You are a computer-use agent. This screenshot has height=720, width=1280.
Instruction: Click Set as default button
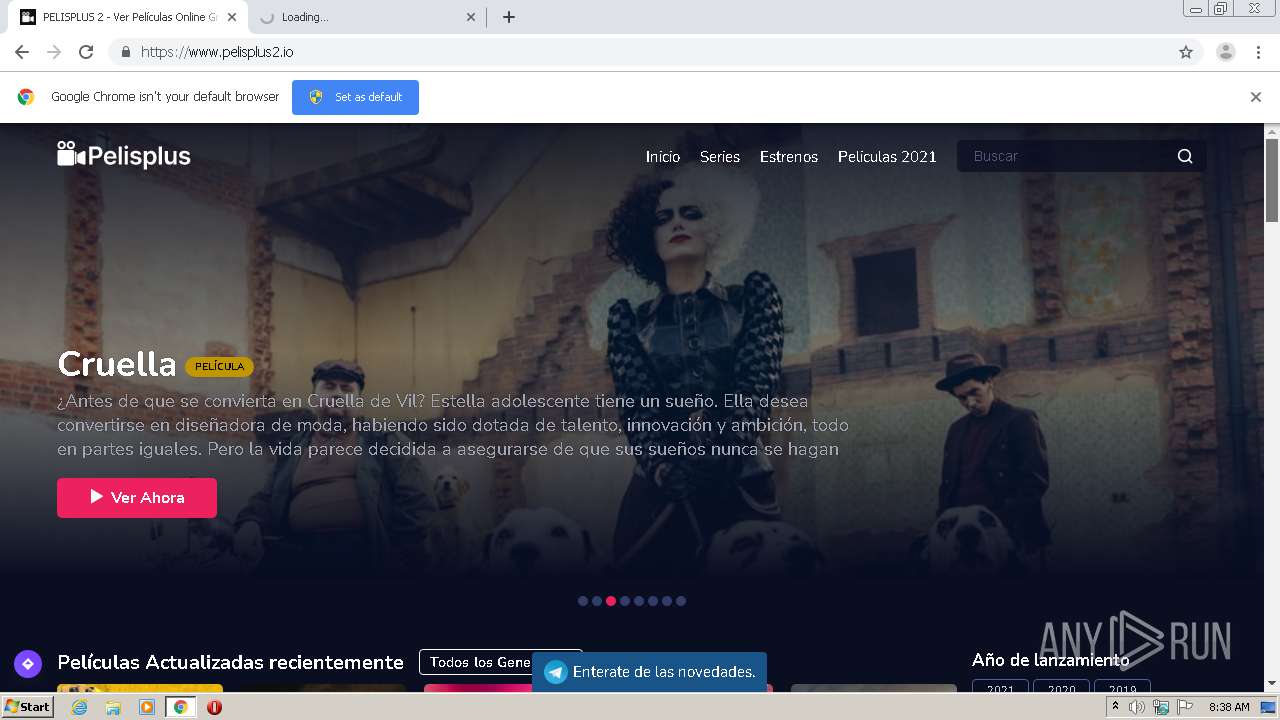(355, 97)
